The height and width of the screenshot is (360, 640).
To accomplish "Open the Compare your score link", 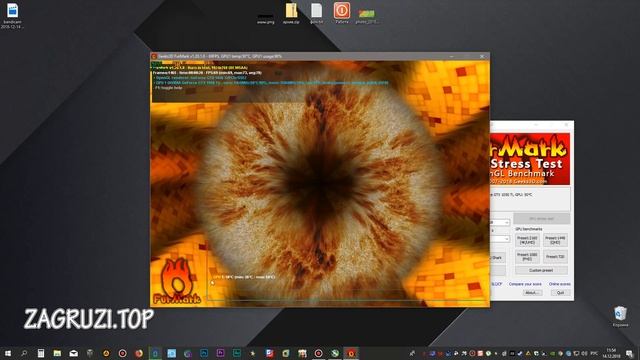I will [525, 284].
